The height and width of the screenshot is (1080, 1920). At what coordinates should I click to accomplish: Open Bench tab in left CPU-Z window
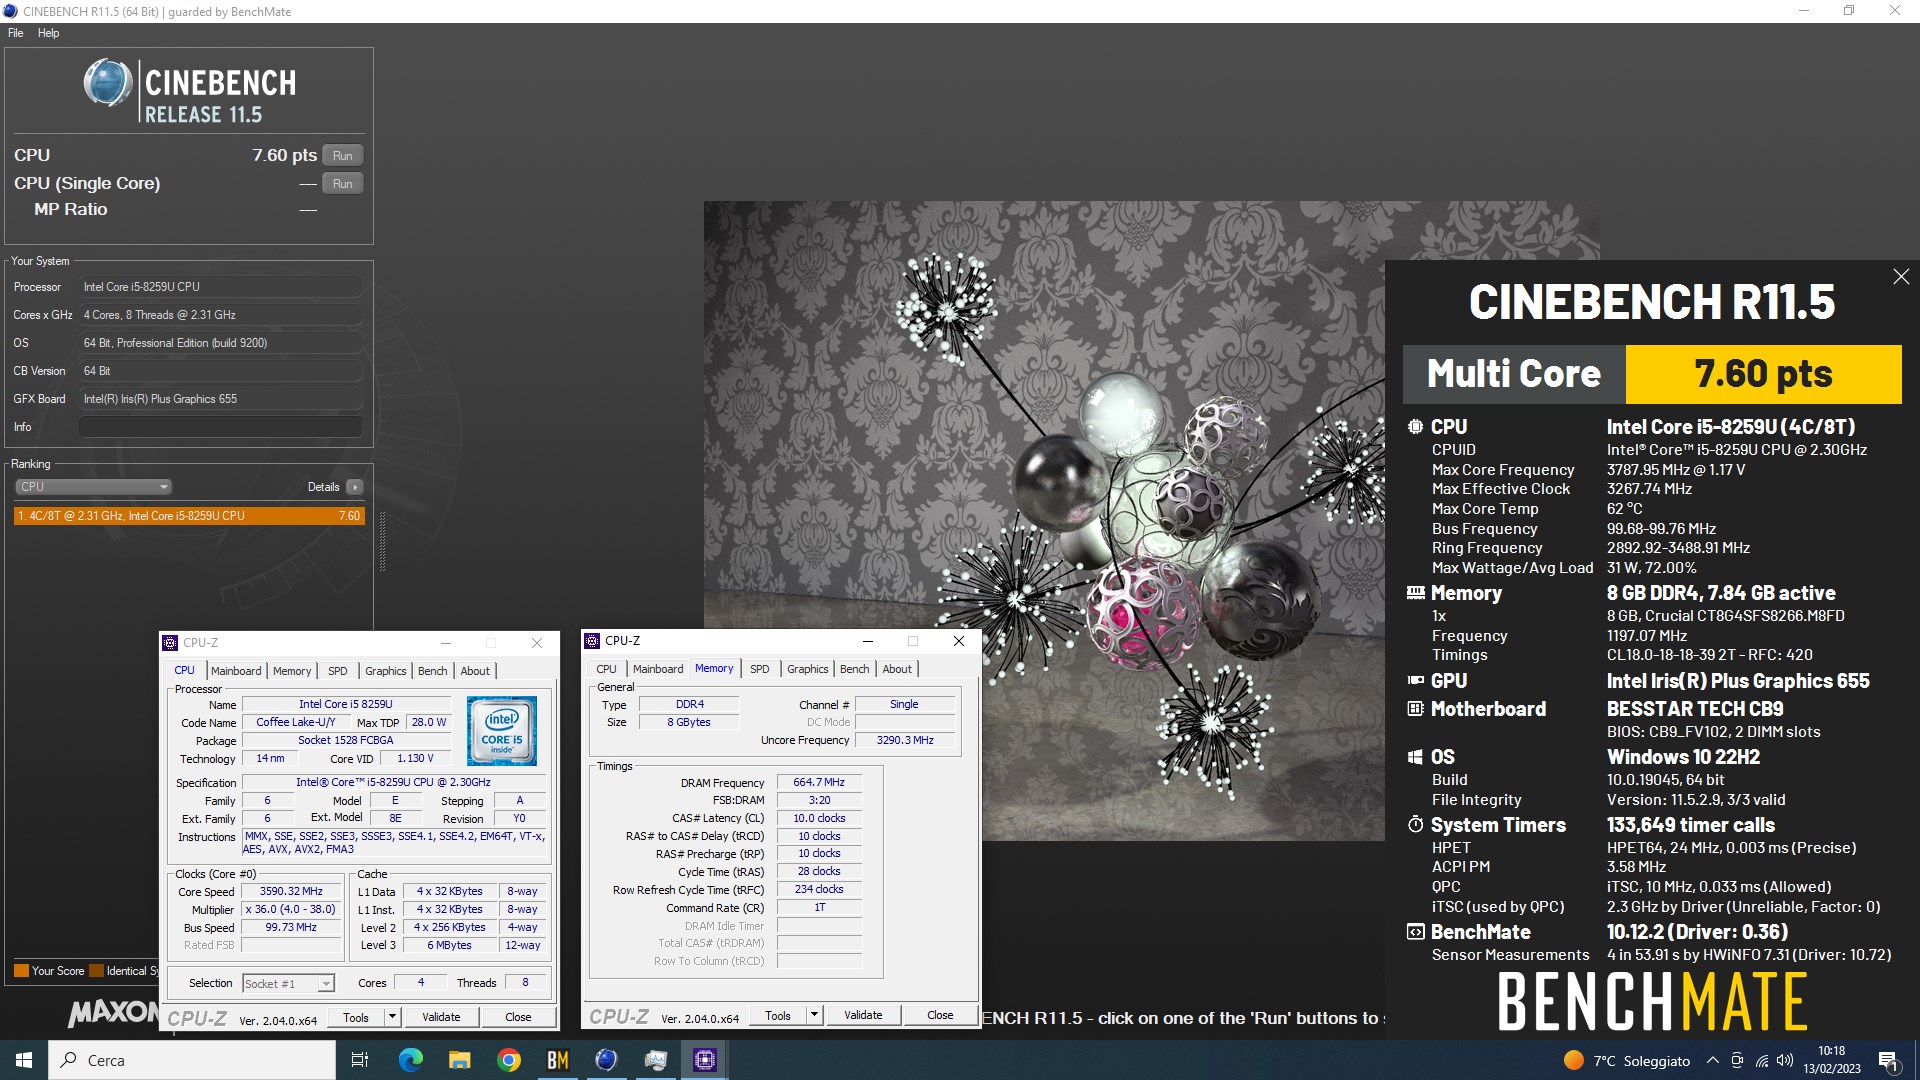click(432, 671)
